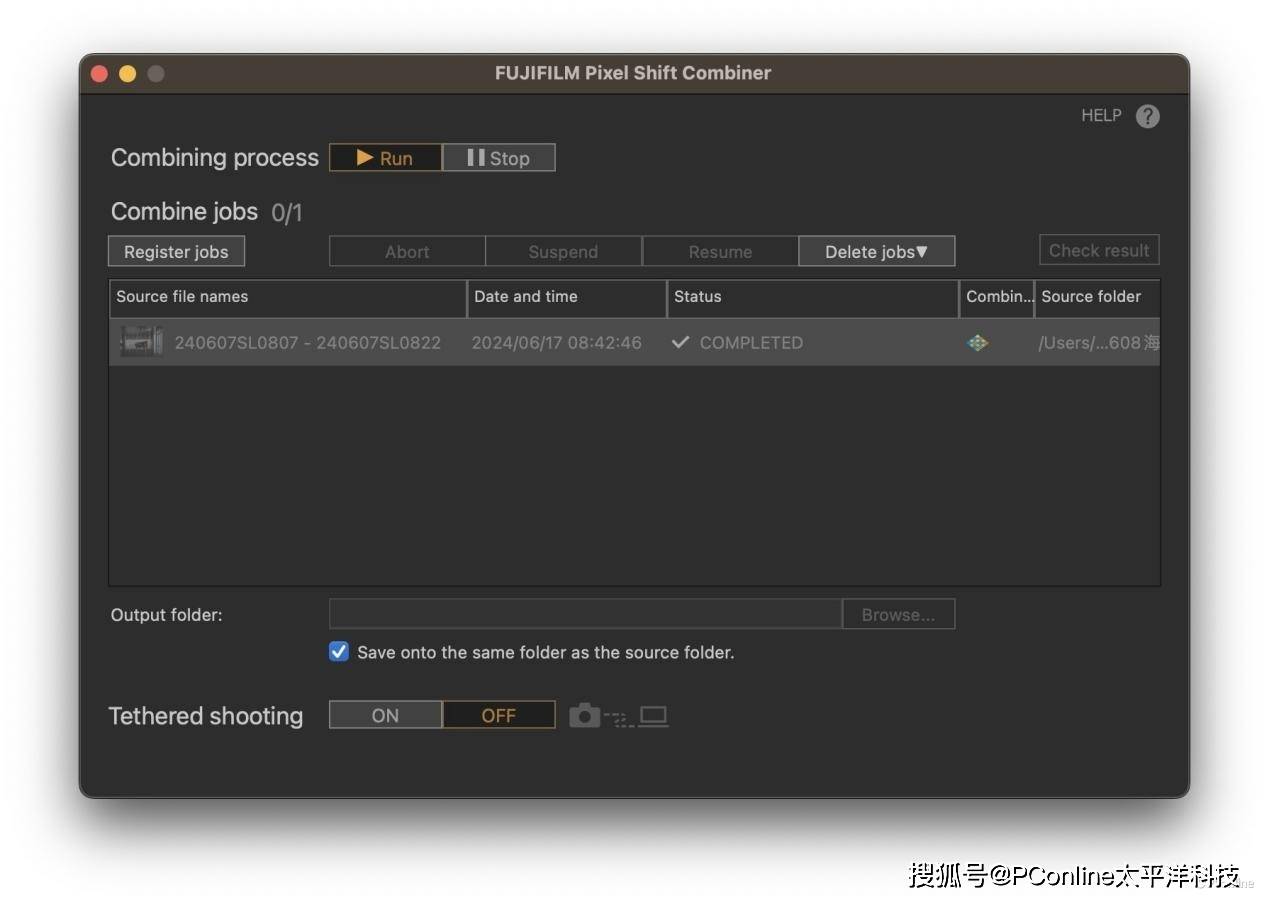This screenshot has height=903, width=1269.
Task: Click the laptop icon beside tethered shooting
Action: [x=653, y=716]
